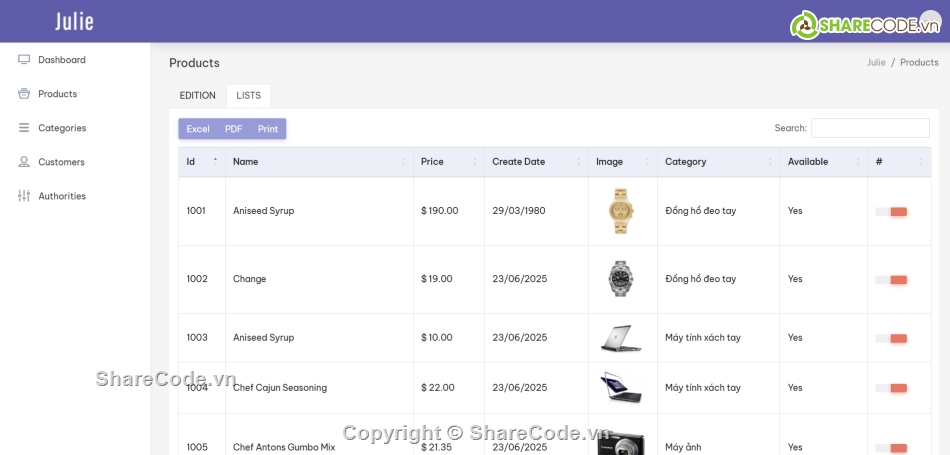Click the id cell '1003'
950x455 pixels.
[197, 337]
